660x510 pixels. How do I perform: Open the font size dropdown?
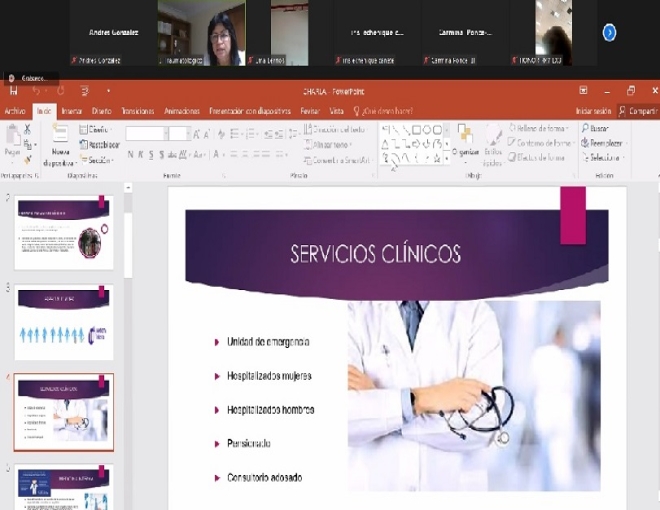pos(188,134)
